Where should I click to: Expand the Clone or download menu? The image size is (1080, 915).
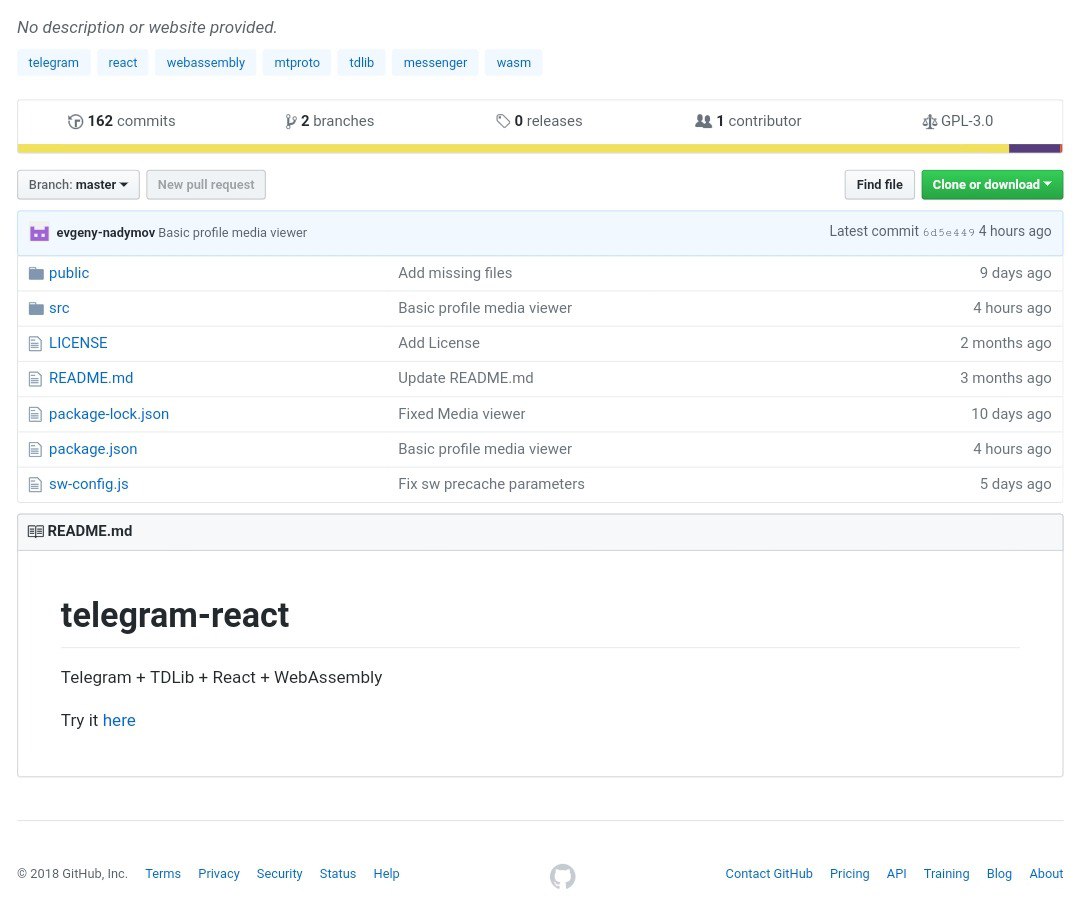pos(992,185)
